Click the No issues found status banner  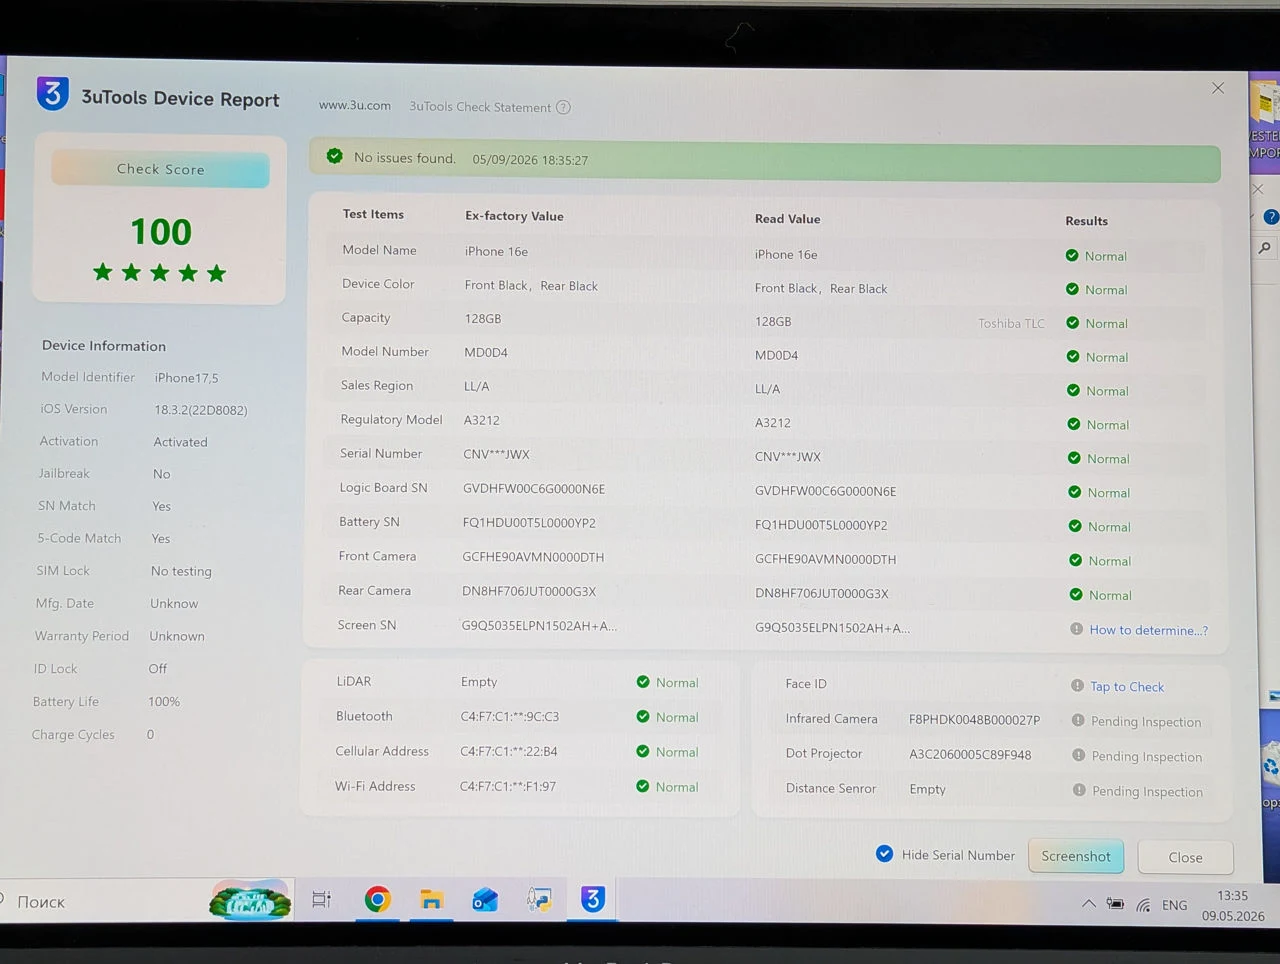[x=765, y=160]
